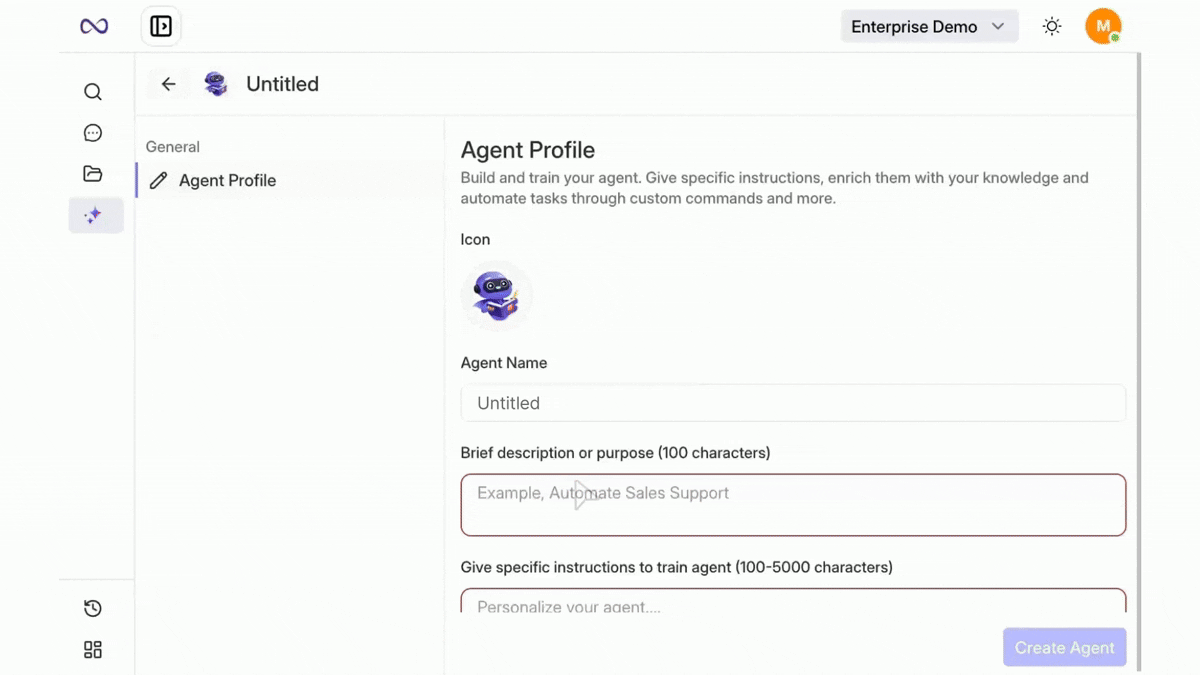The width and height of the screenshot is (1200, 675).
Task: Select Agent Profile under General
Action: pyautogui.click(x=227, y=180)
